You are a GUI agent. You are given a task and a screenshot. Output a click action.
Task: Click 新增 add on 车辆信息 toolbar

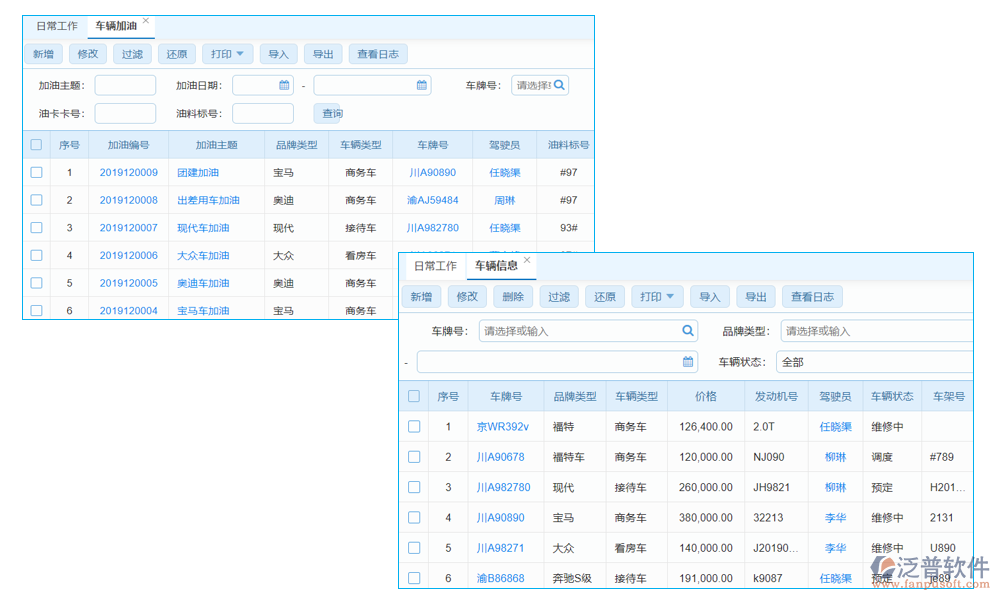pos(421,296)
